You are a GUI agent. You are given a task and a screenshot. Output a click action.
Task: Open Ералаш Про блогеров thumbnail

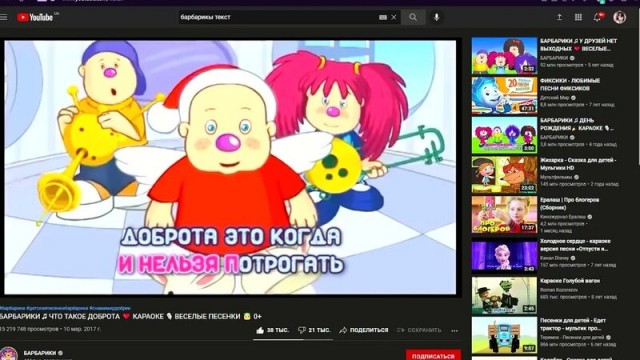(504, 215)
